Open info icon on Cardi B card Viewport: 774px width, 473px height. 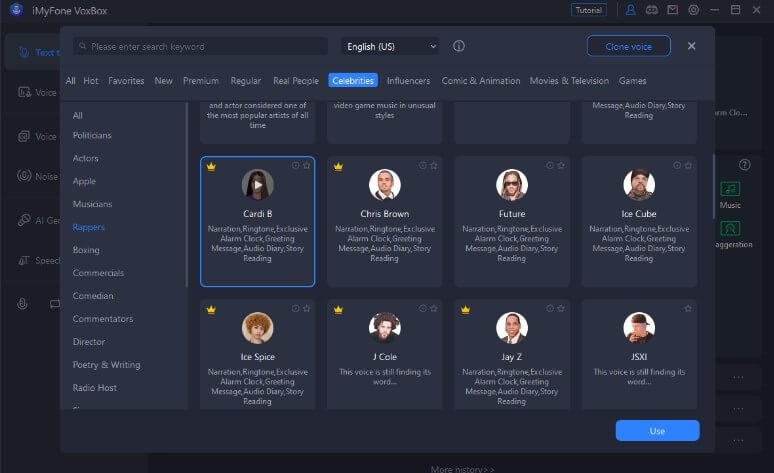click(x=295, y=165)
